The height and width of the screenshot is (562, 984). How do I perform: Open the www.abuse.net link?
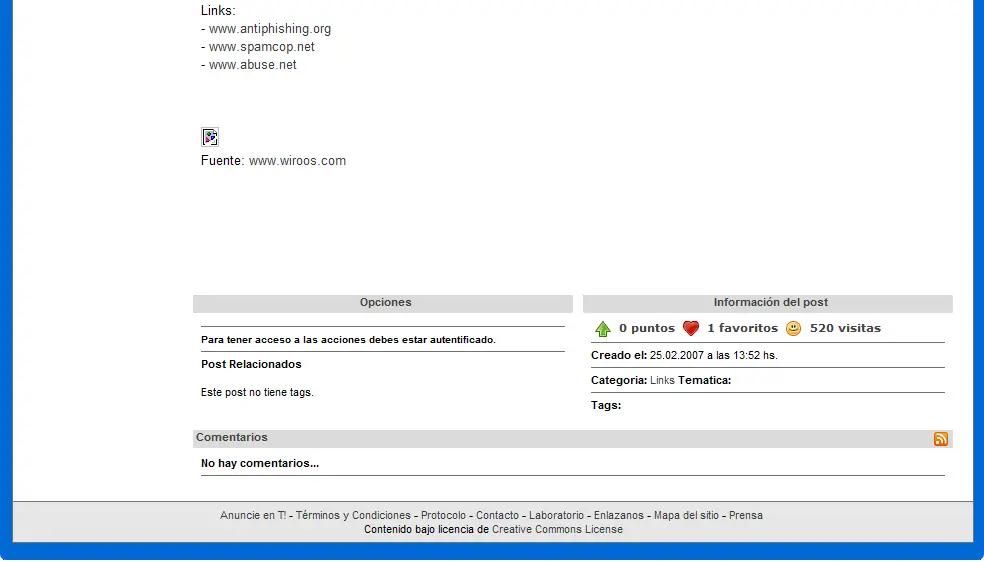253,65
